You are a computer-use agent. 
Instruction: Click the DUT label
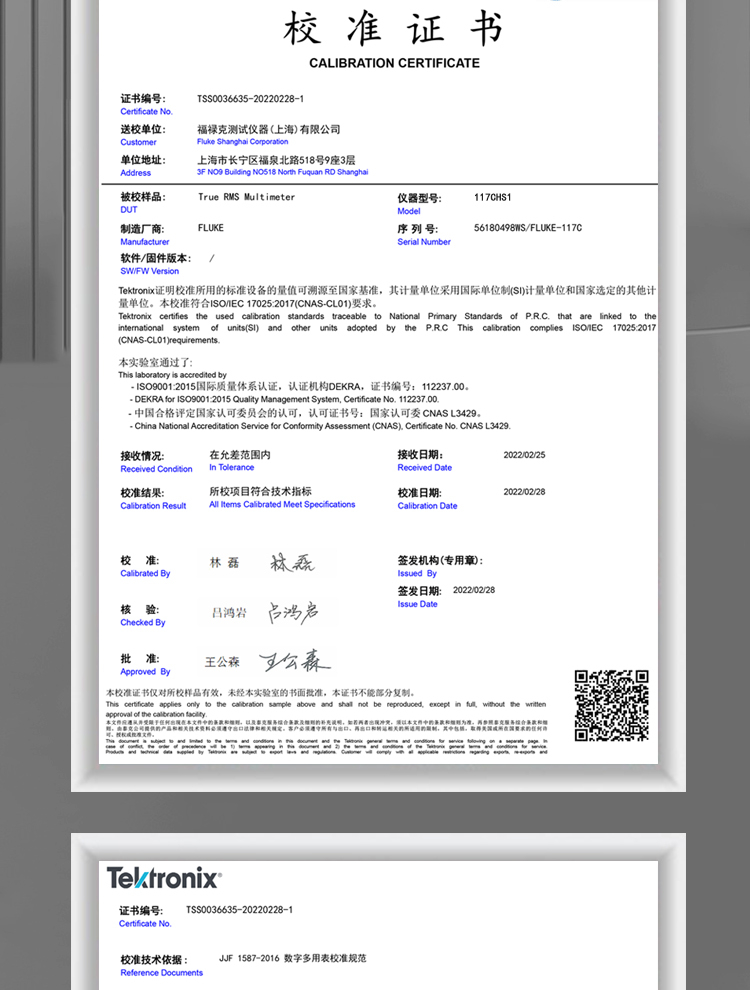129,210
